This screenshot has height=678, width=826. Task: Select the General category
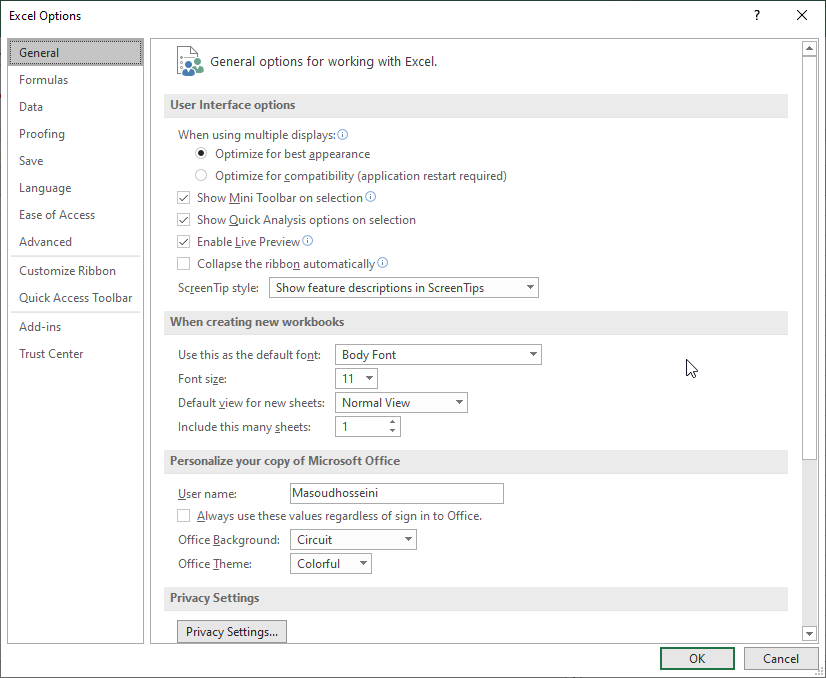click(x=75, y=53)
